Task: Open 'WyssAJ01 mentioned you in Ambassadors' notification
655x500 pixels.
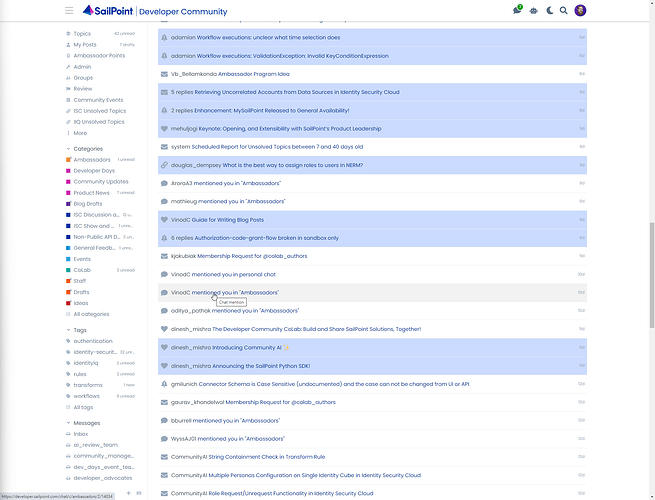Action: click(372, 439)
